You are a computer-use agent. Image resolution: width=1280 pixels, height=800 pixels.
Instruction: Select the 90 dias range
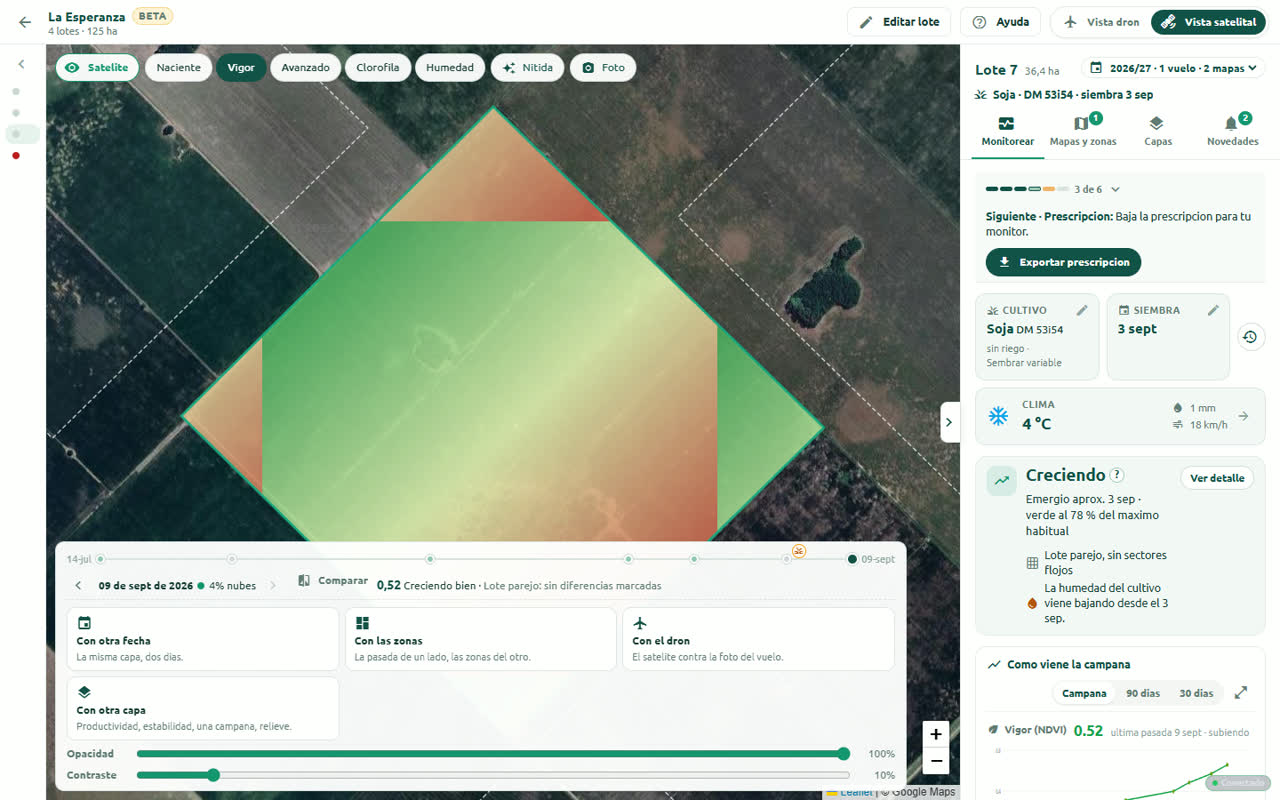pyautogui.click(x=1142, y=693)
